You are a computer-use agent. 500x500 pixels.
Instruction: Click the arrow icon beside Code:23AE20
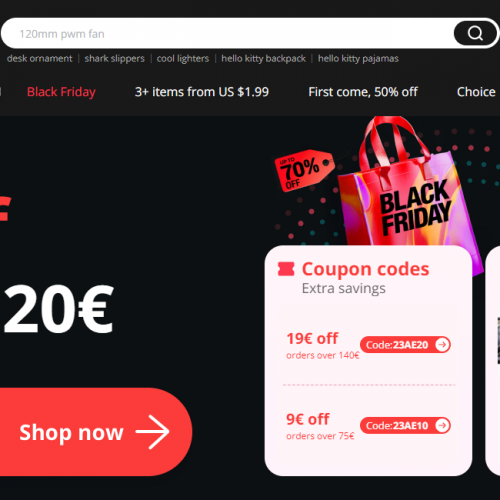(x=442, y=345)
